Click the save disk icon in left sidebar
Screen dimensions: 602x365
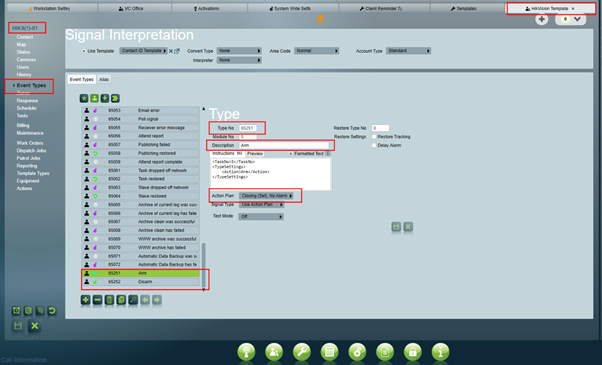(x=18, y=326)
